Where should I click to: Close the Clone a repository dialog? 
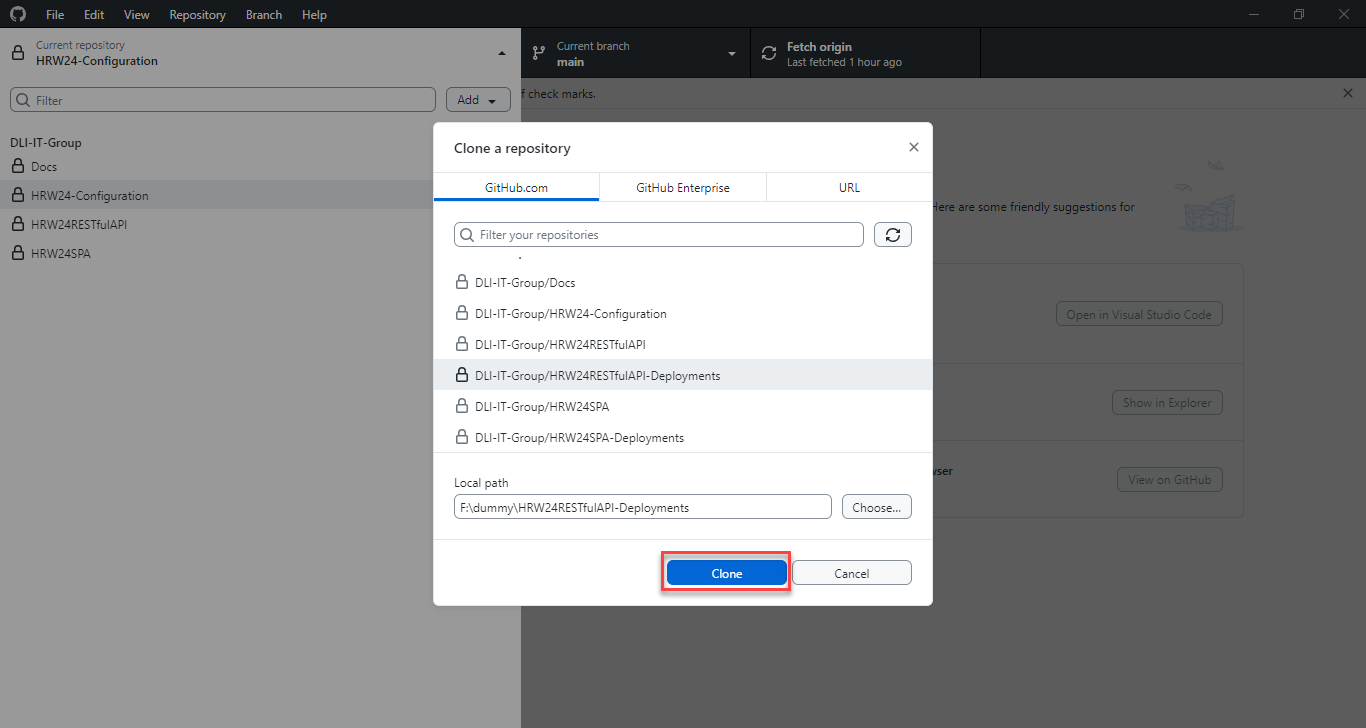click(913, 146)
